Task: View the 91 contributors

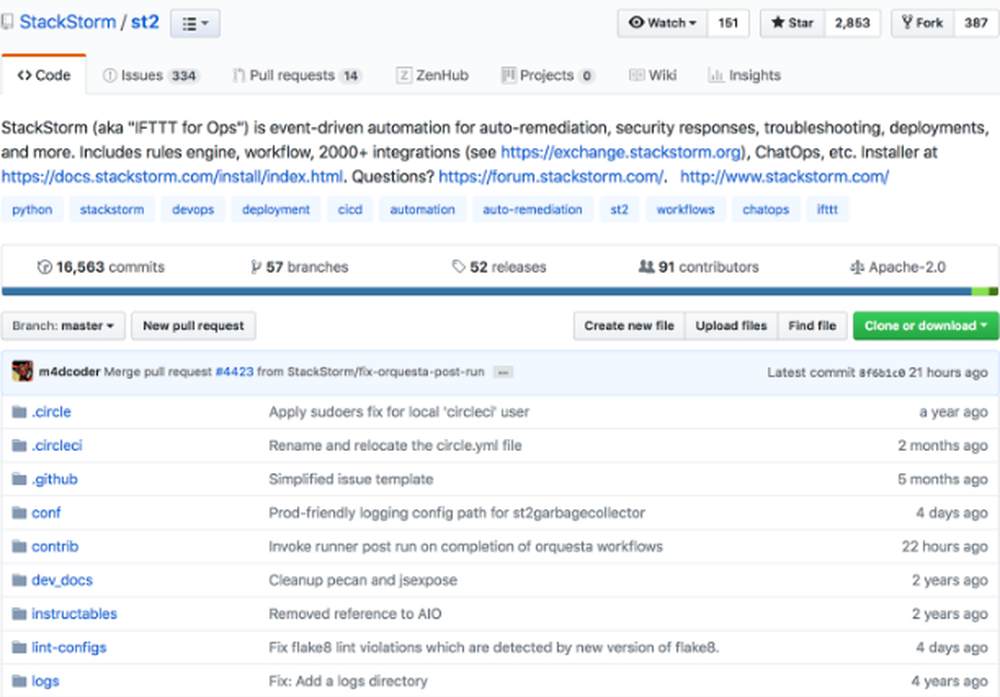Action: 698,267
